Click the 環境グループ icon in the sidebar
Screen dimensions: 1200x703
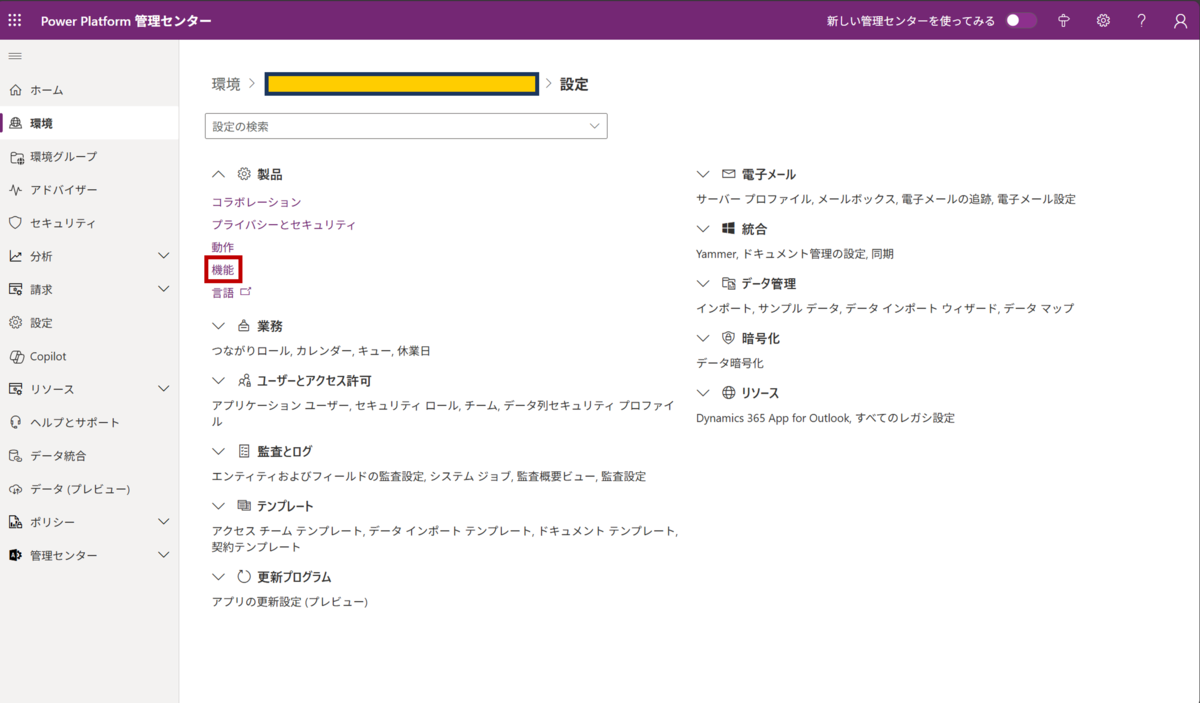tap(15, 157)
